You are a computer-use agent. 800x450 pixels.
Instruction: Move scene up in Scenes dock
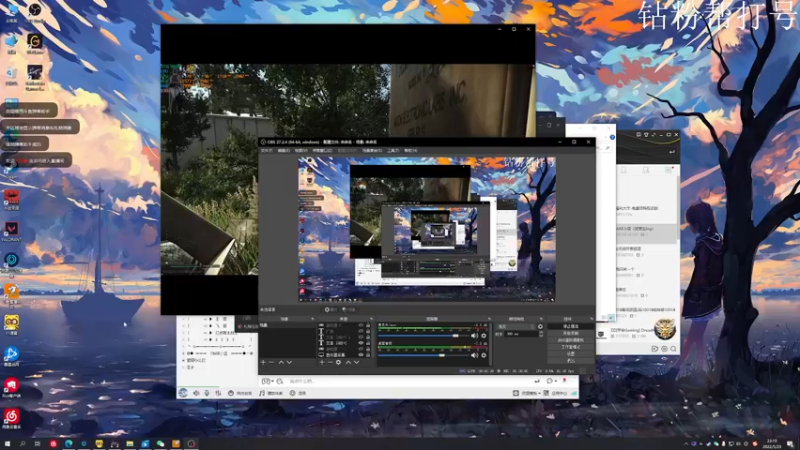coord(281,362)
